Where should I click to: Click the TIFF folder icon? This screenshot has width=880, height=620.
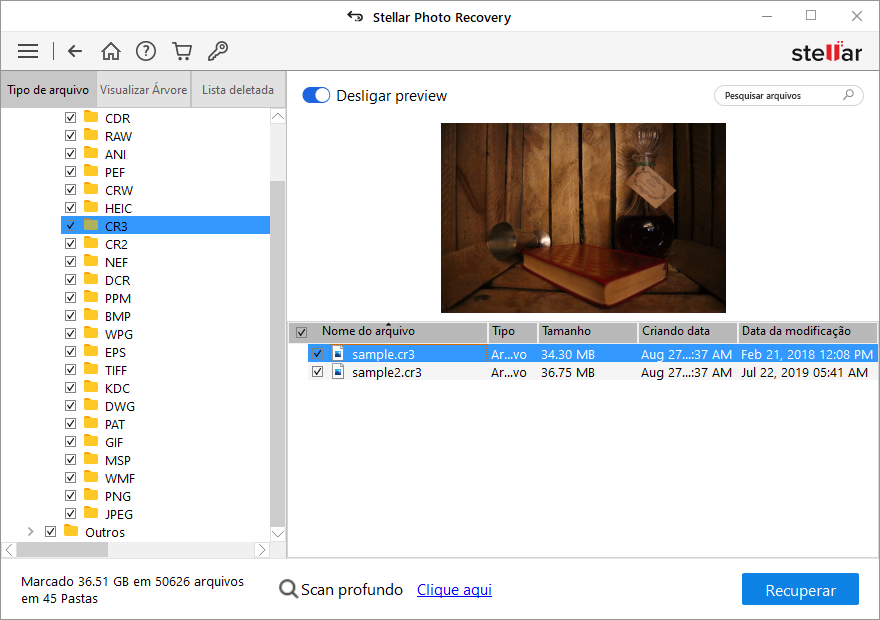[91, 369]
